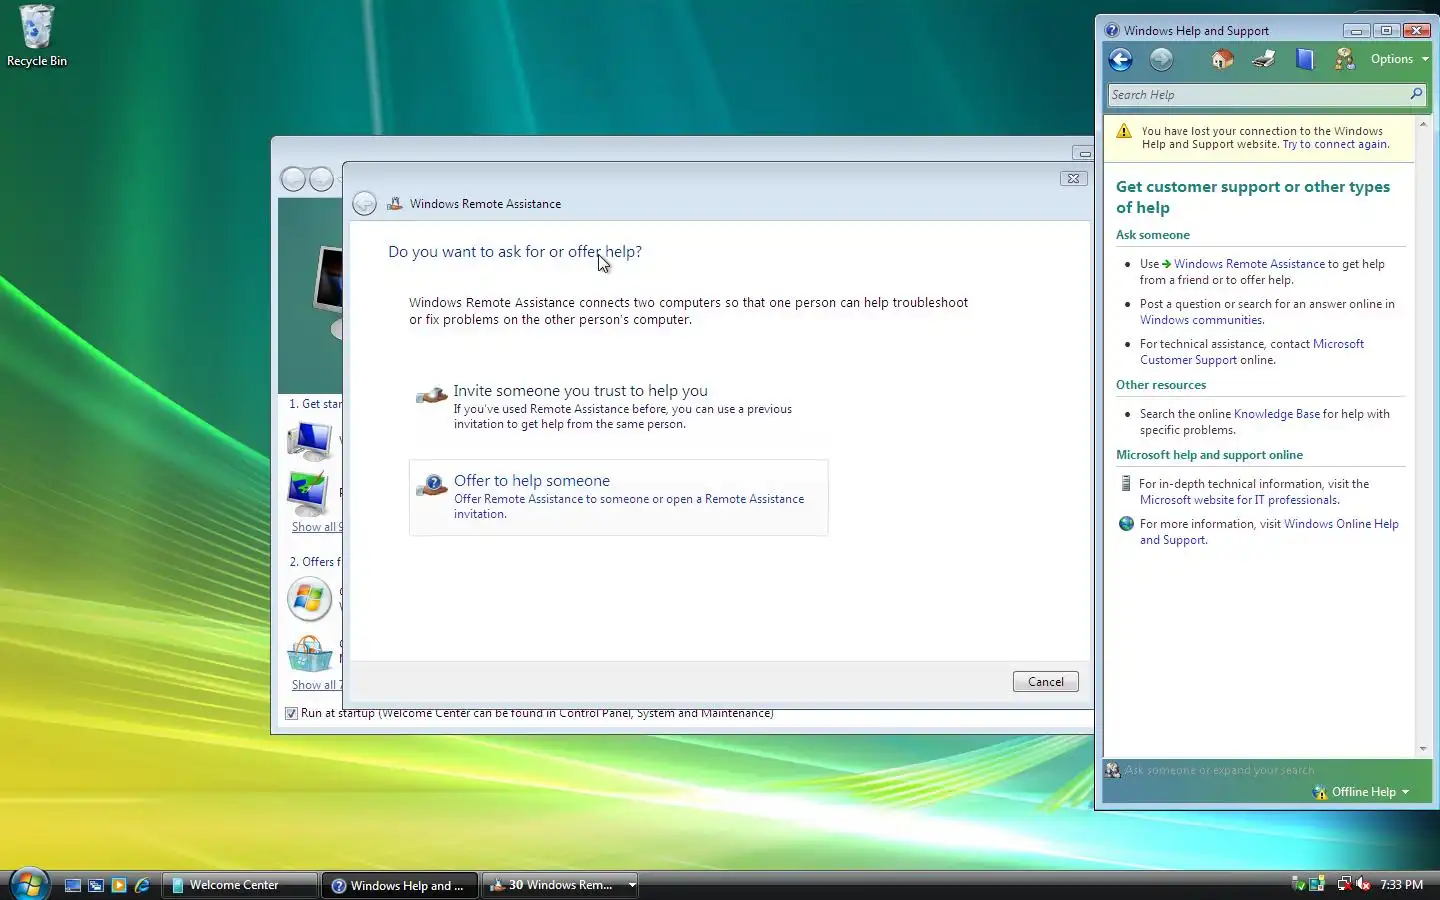Click the transfer files icon in Welcome Center
This screenshot has height=900, width=1440.
(308, 493)
